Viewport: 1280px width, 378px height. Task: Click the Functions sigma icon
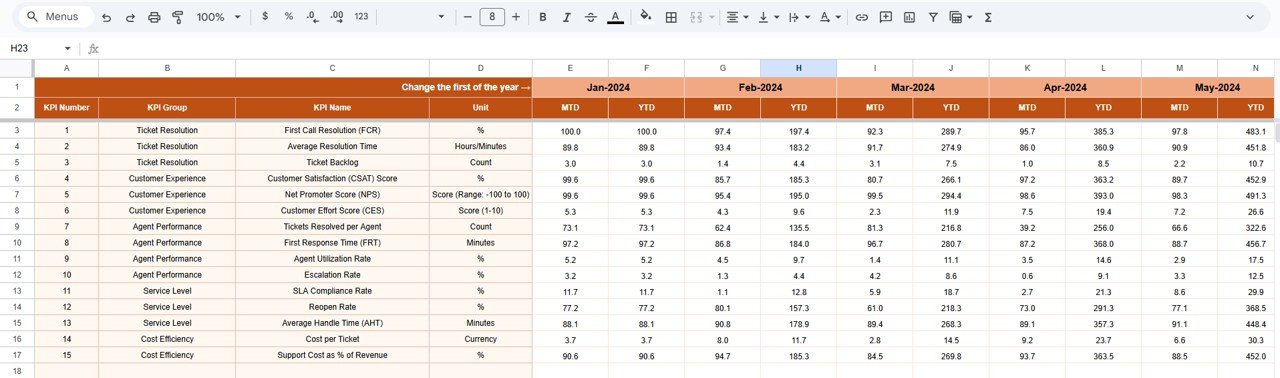coord(988,17)
